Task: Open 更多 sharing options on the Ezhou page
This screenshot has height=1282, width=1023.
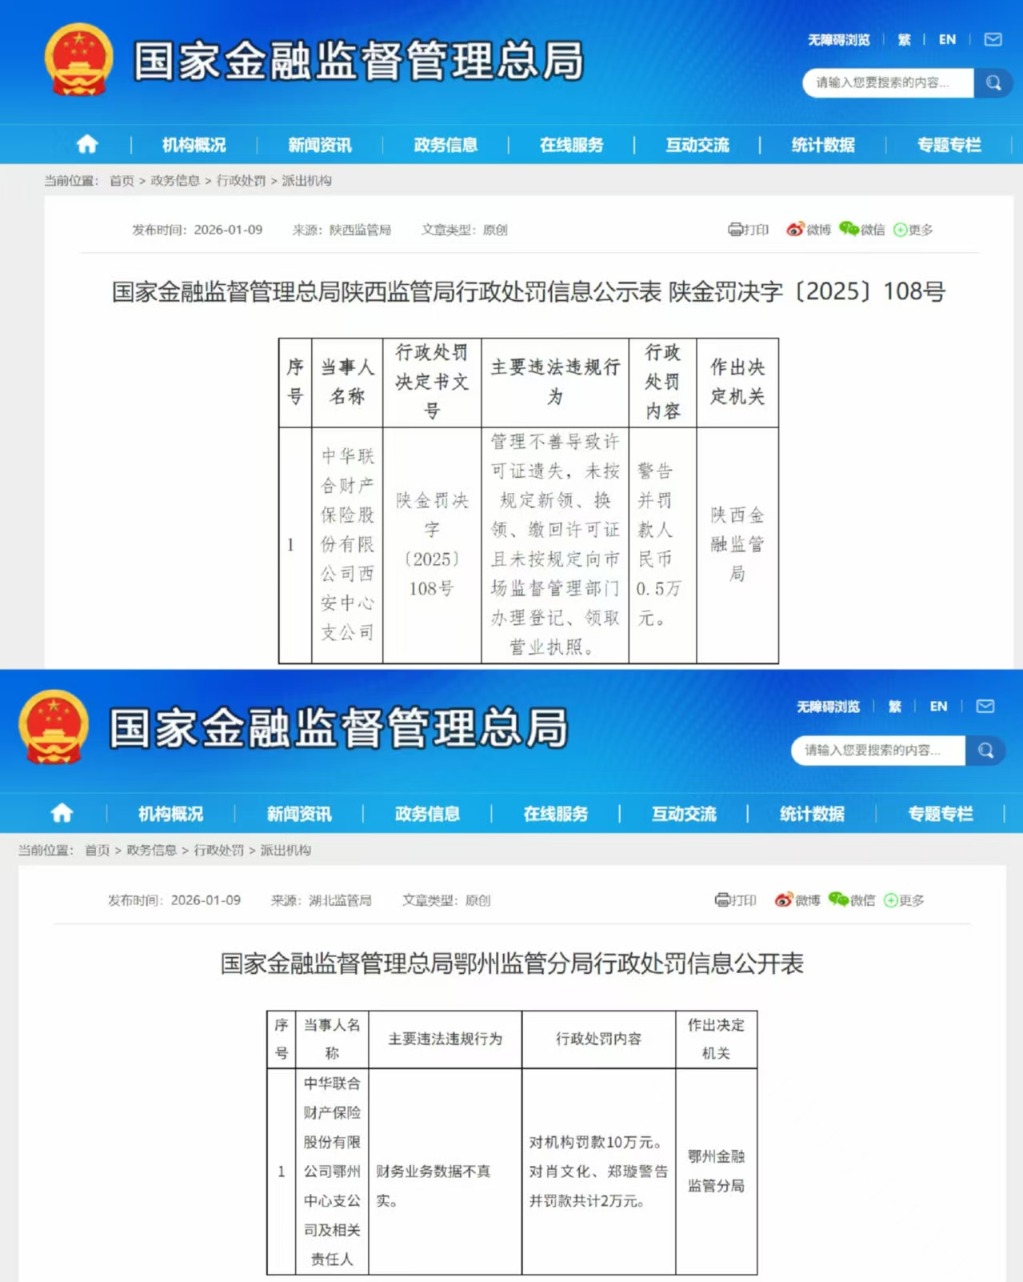Action: click(x=904, y=900)
